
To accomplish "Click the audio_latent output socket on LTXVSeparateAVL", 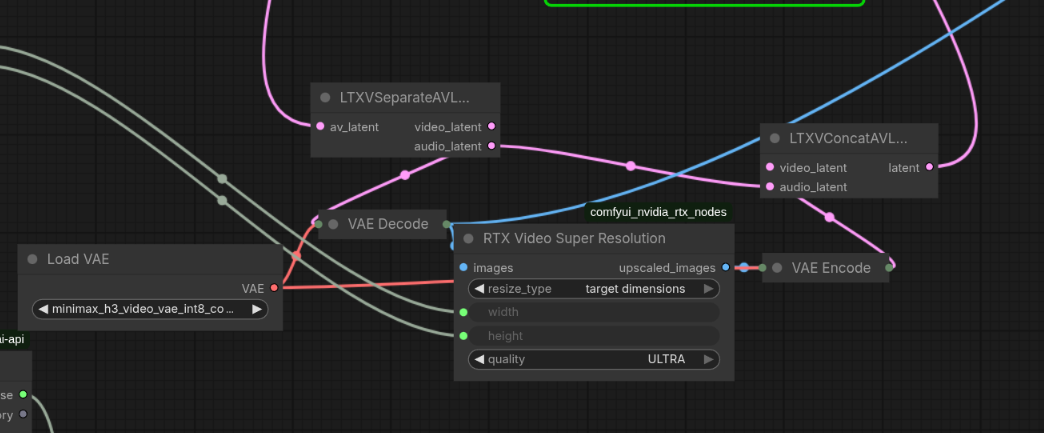I will [491, 146].
